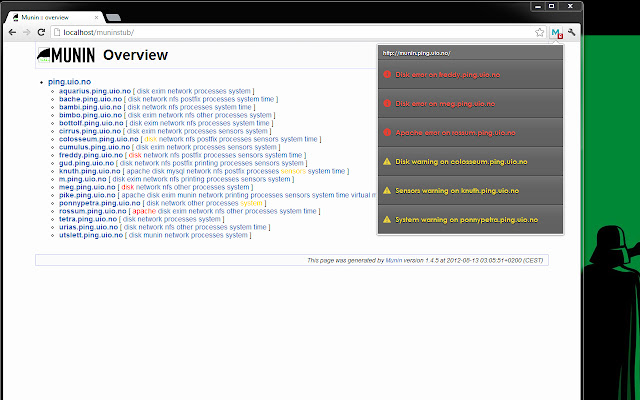Click red disk link on freddy row
Image resolution: width=640 pixels, height=400 pixels.
point(135,155)
